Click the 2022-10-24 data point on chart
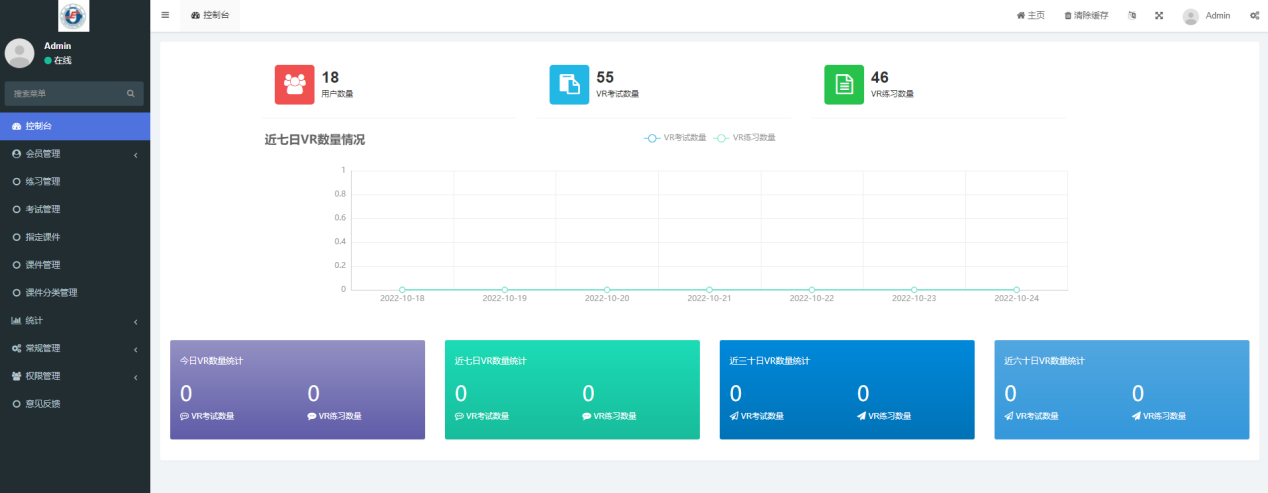Viewport: 1268px width, 493px height. pos(1016,290)
